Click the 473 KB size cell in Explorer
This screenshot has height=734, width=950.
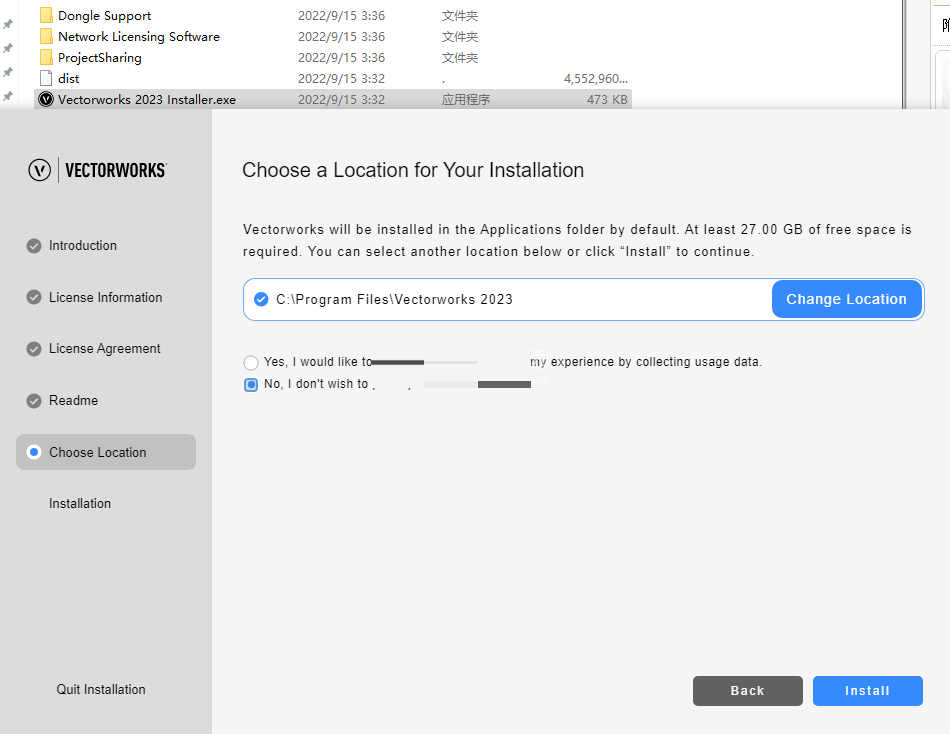607,99
